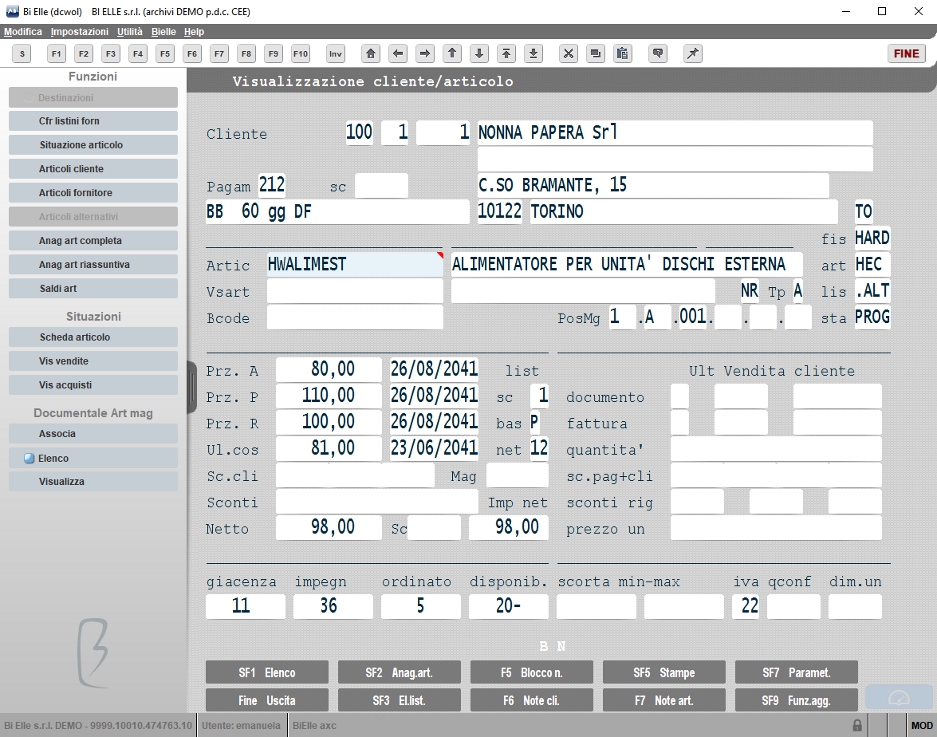Click the empty Bcode input field

tap(355, 317)
